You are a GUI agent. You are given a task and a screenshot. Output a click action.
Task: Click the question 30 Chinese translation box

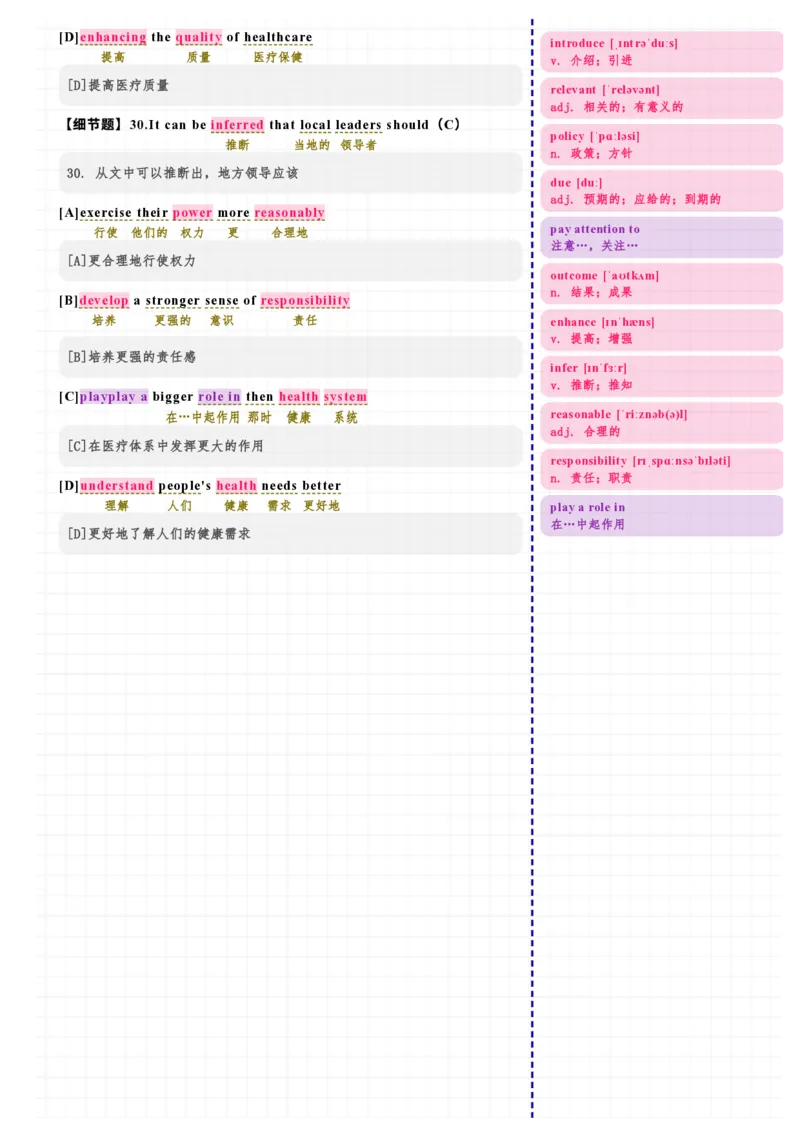[x=290, y=173]
